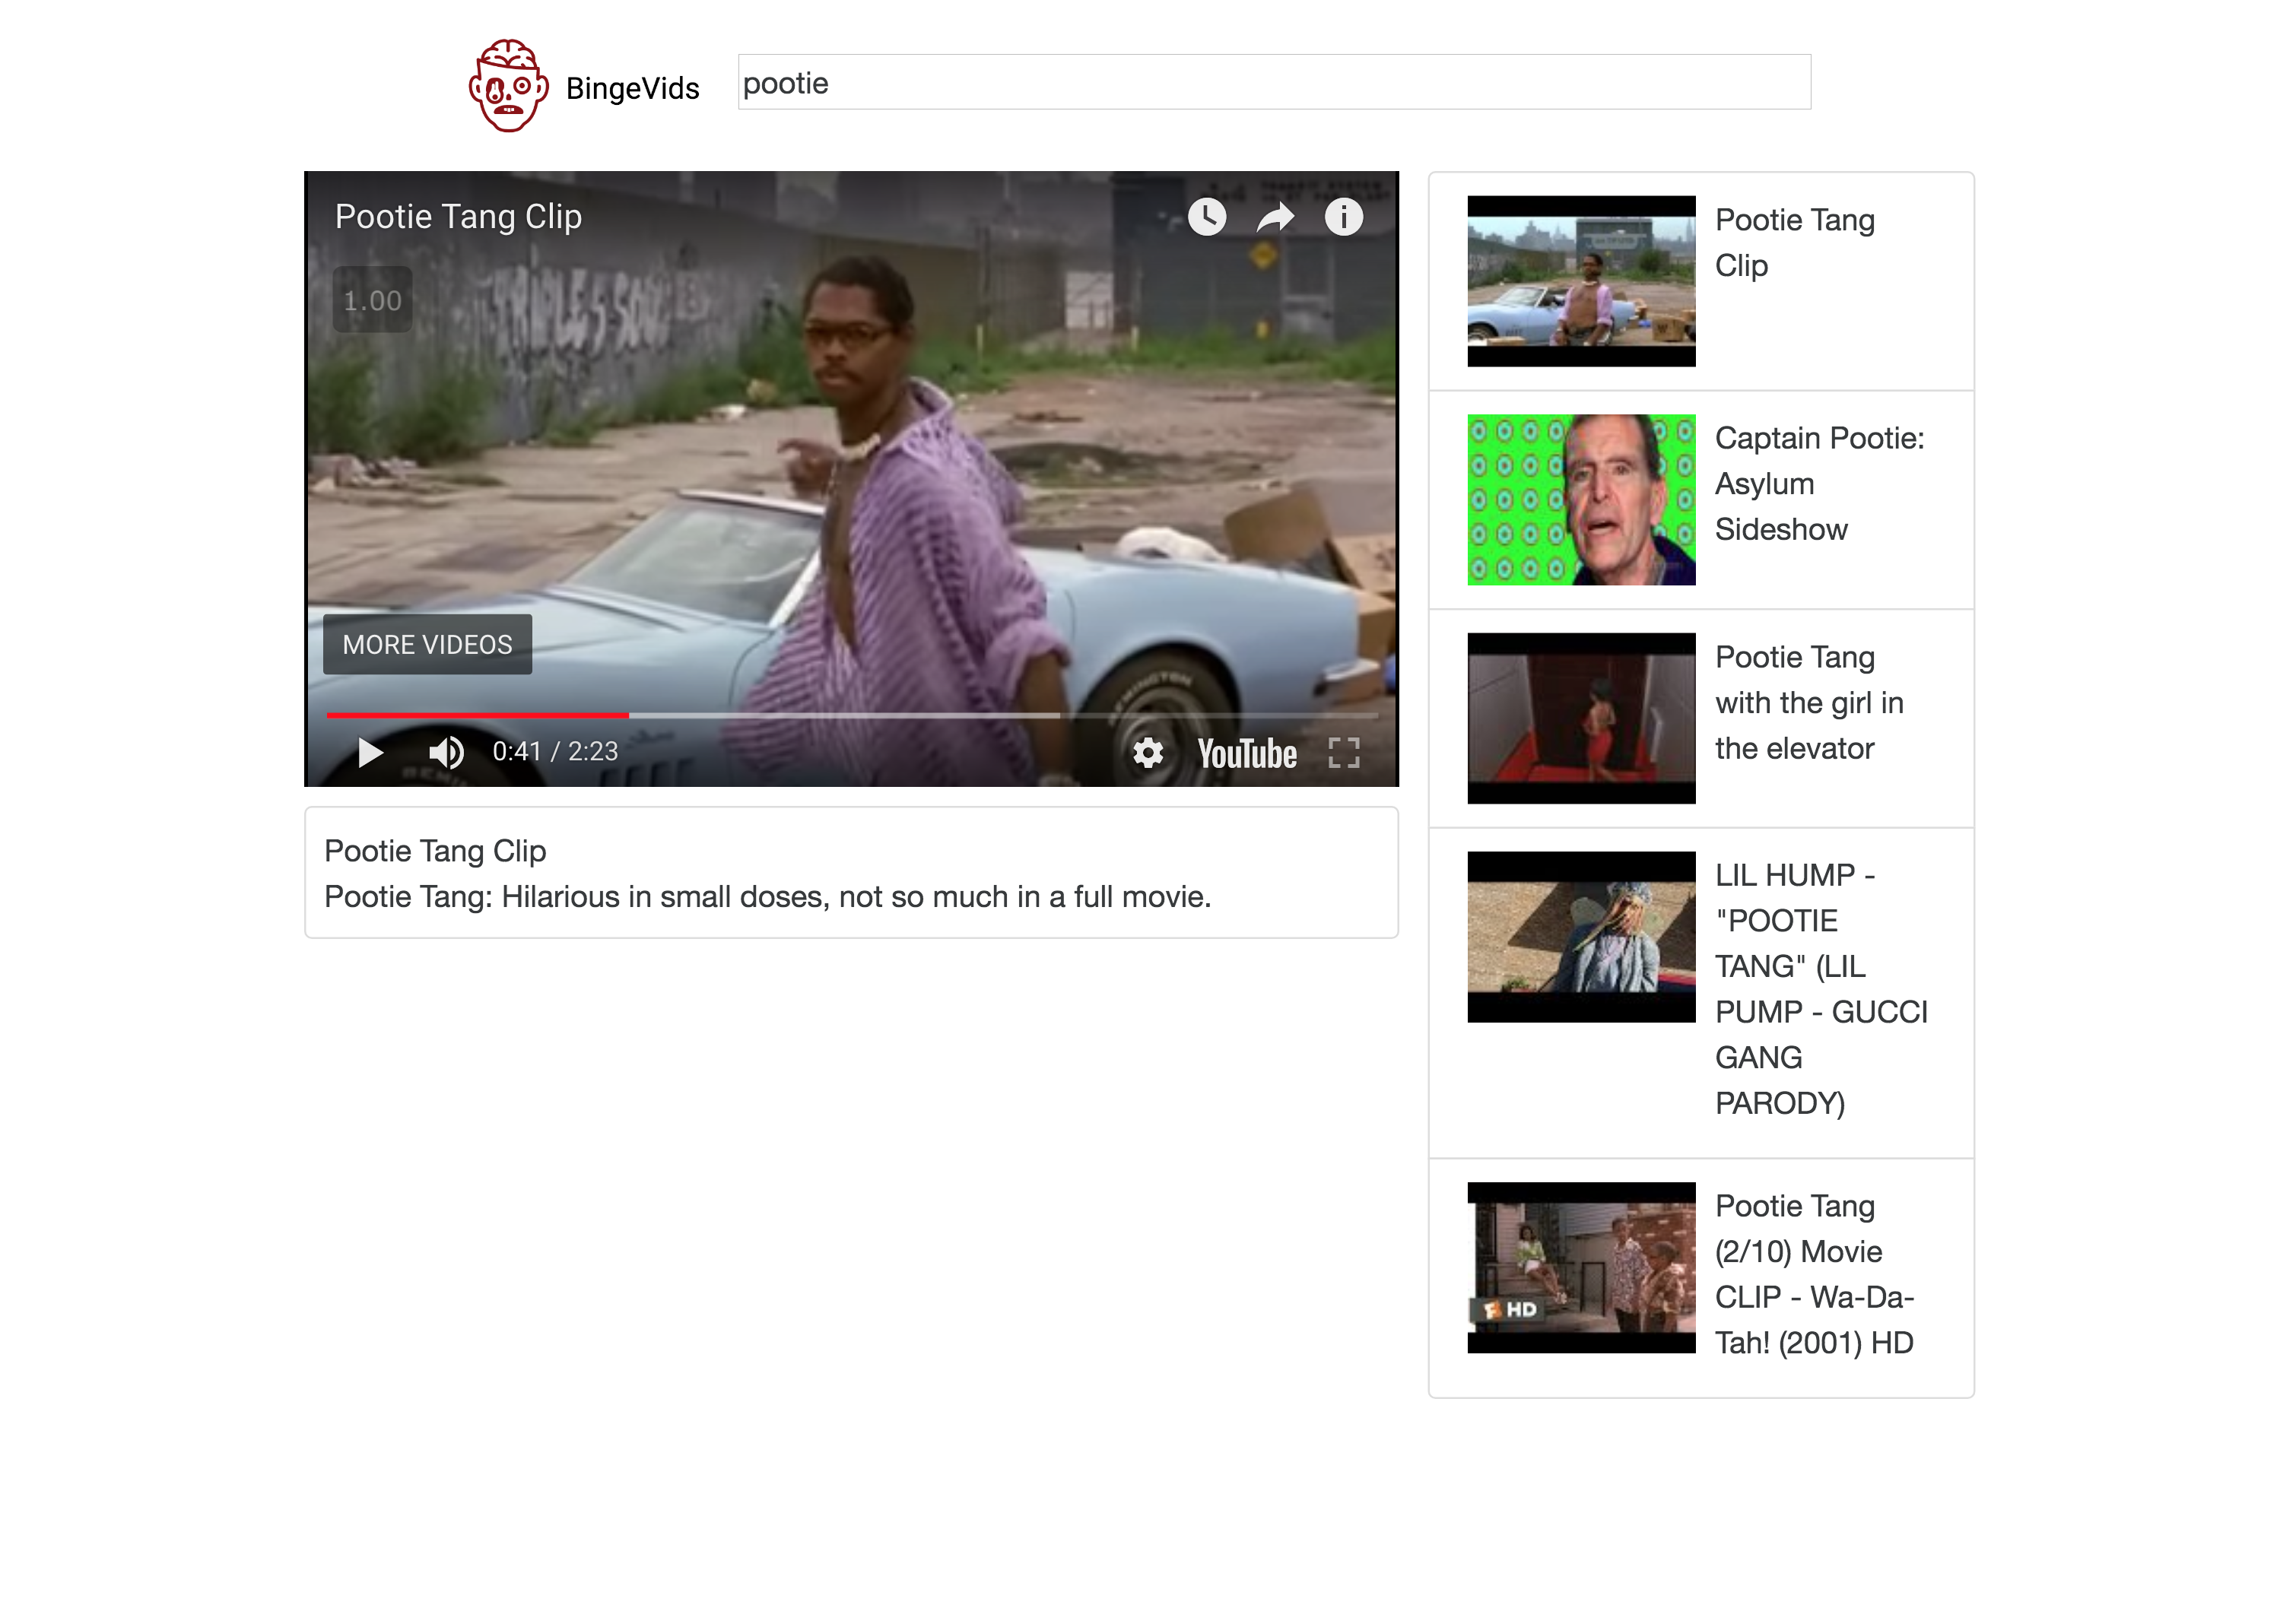Click the MORE VIDEOS button

[427, 645]
